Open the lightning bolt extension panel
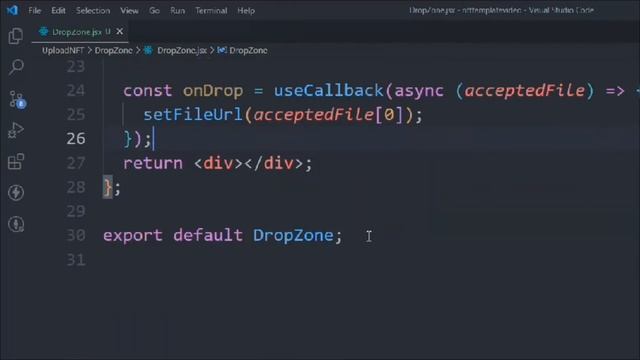Viewport: 640px width, 360px height. tap(16, 193)
